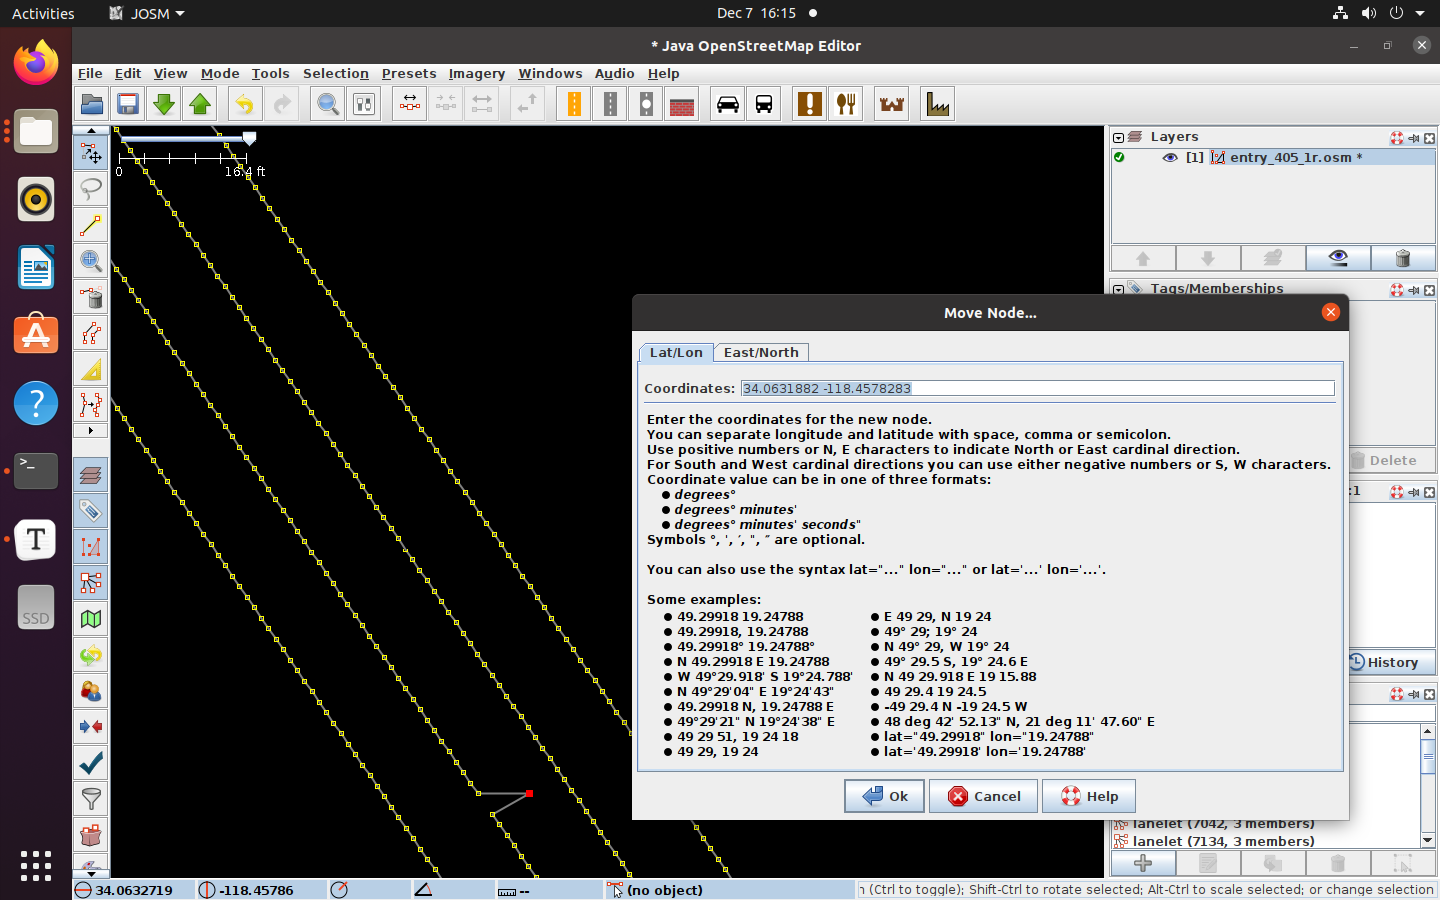Switch to the East/North tab
The width and height of the screenshot is (1440, 900).
pyautogui.click(x=761, y=352)
